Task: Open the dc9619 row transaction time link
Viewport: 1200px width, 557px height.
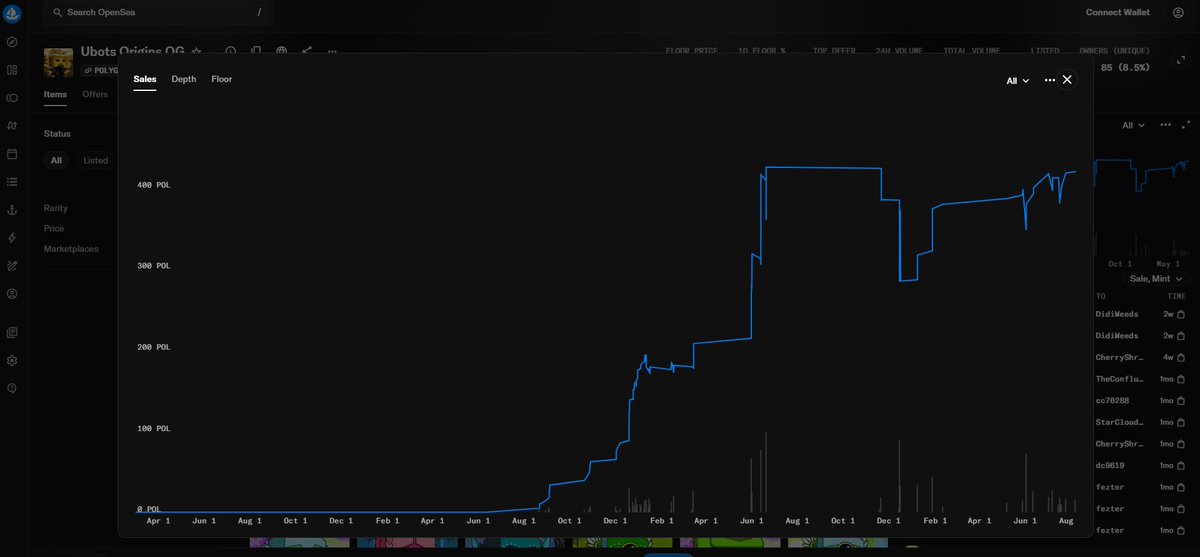Action: (x=1173, y=465)
